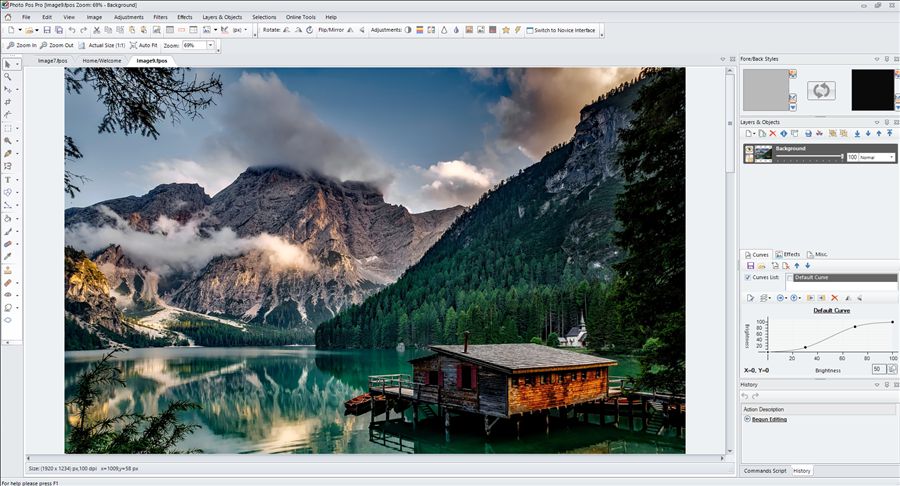
Task: Switch to the Home/Welcome tab
Action: (102, 60)
